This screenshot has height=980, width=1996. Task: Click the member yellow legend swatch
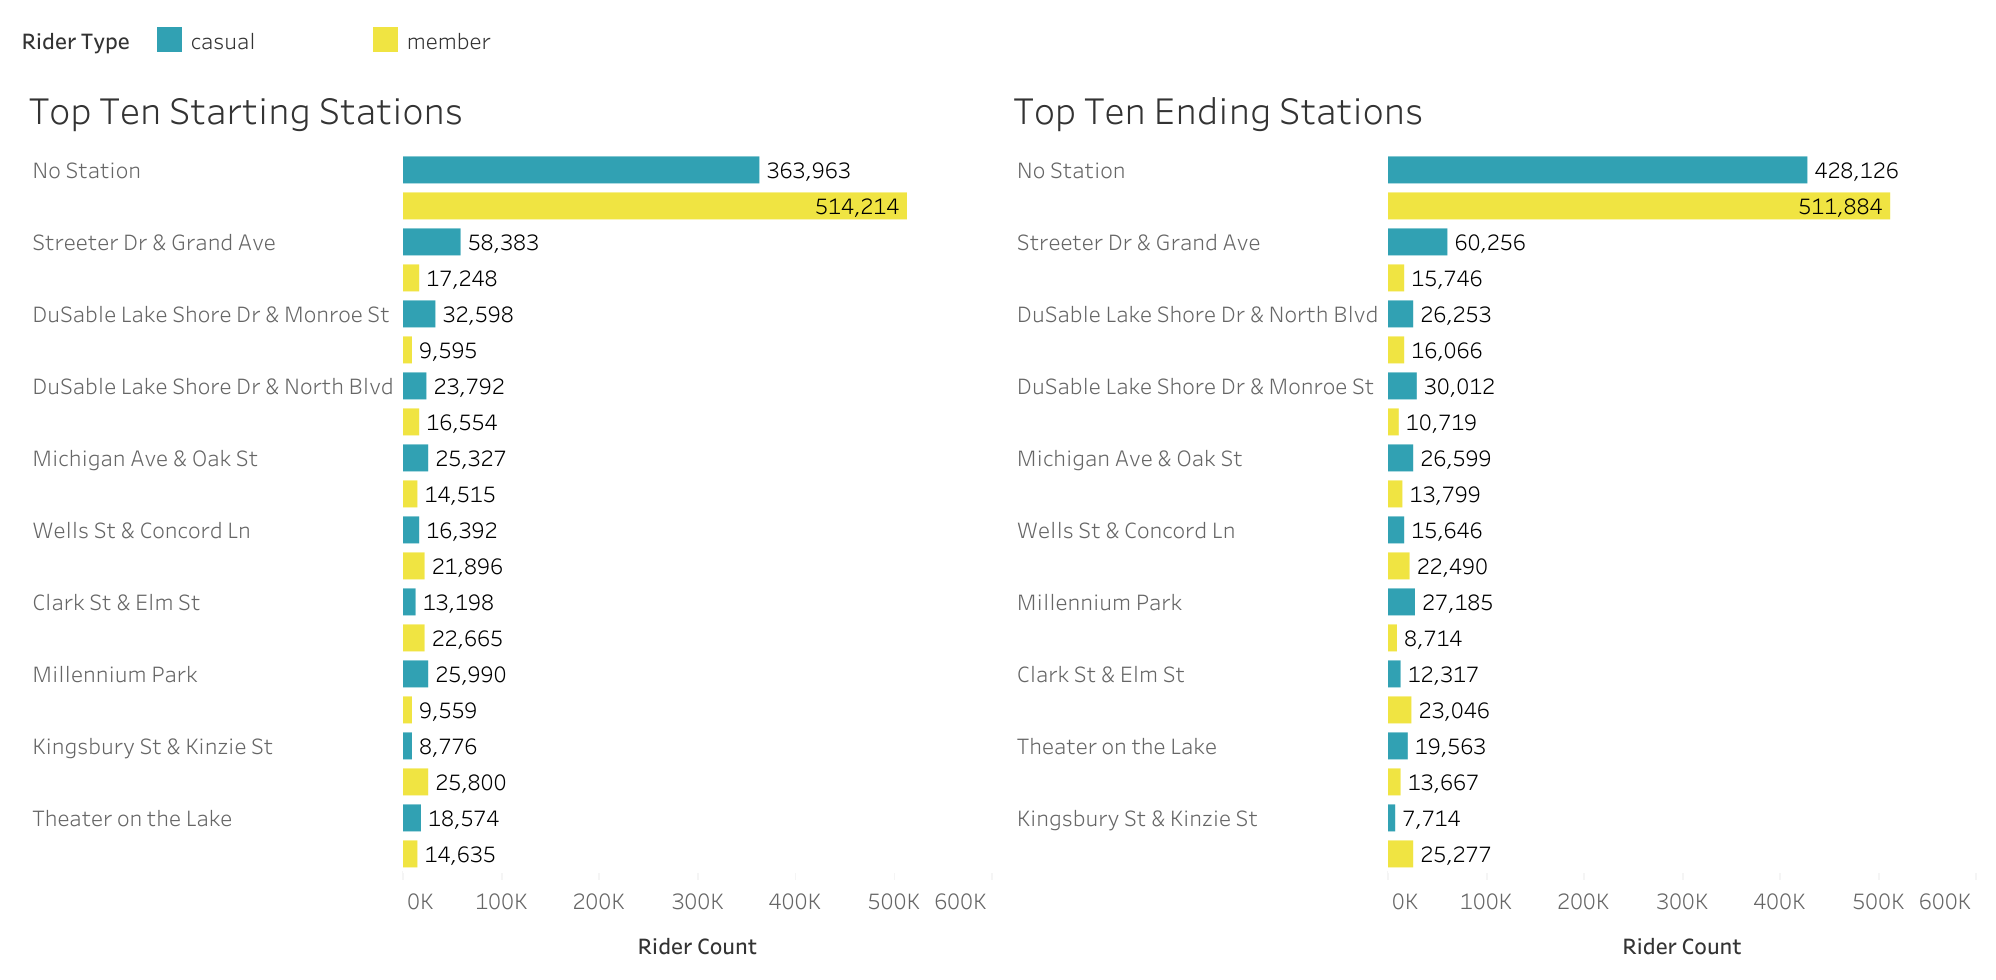click(x=385, y=40)
